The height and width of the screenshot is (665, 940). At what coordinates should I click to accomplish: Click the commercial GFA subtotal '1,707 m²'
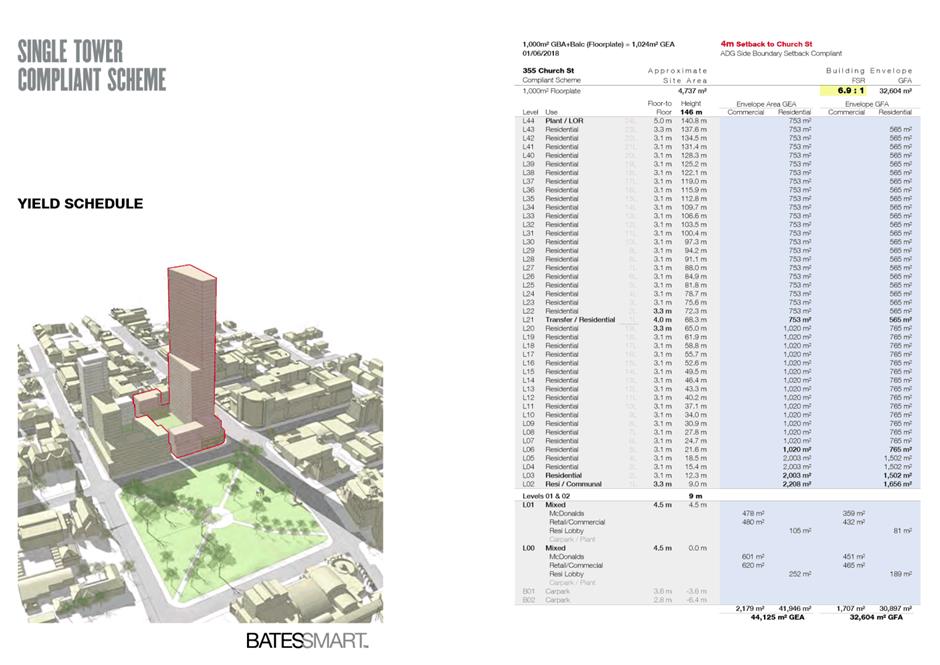[x=851, y=609]
